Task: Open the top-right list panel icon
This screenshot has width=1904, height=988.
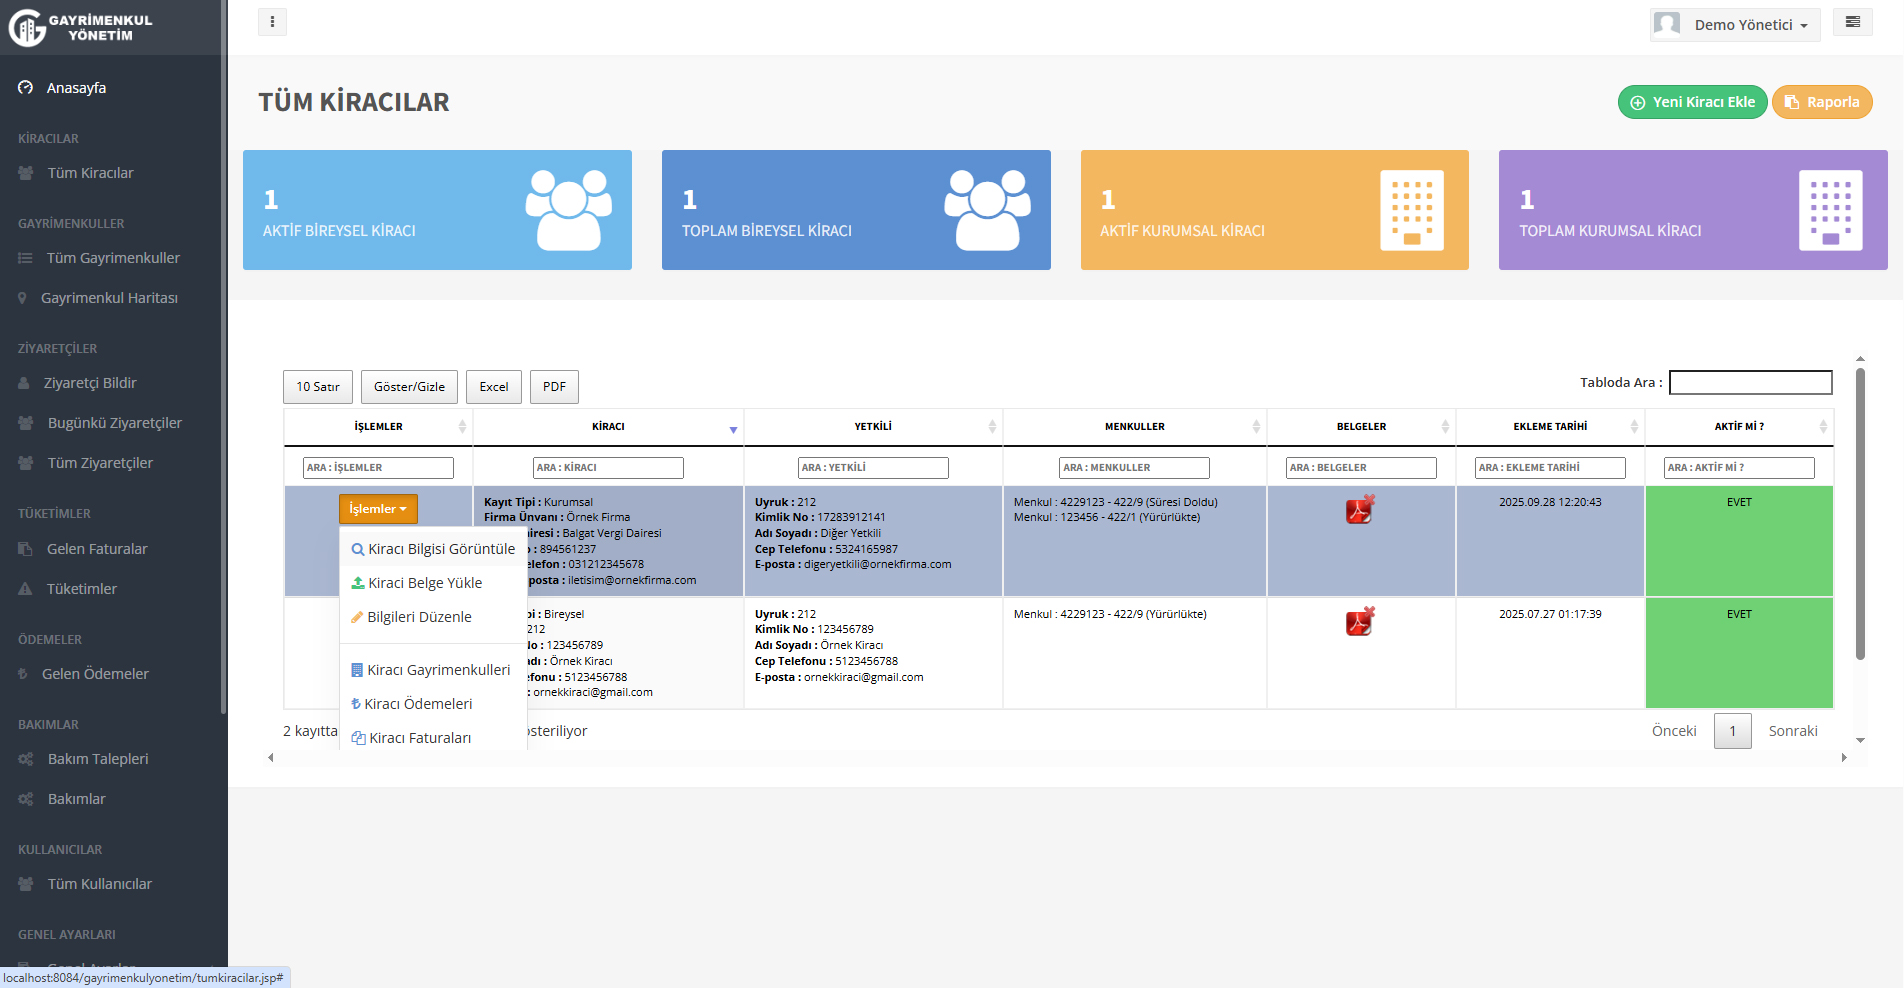Action: (x=1852, y=22)
